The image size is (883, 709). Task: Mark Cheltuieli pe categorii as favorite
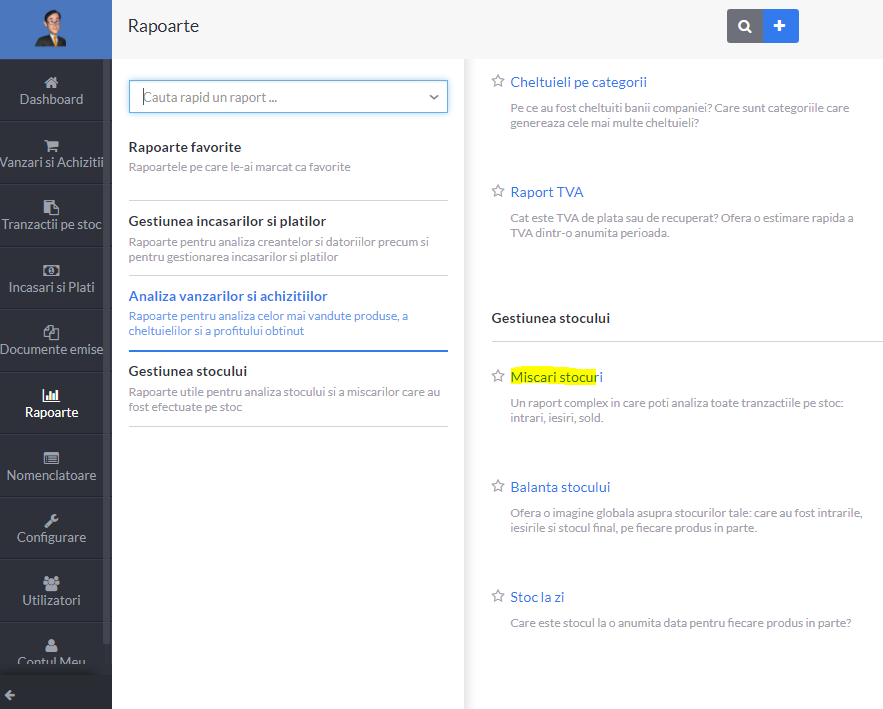coord(498,81)
